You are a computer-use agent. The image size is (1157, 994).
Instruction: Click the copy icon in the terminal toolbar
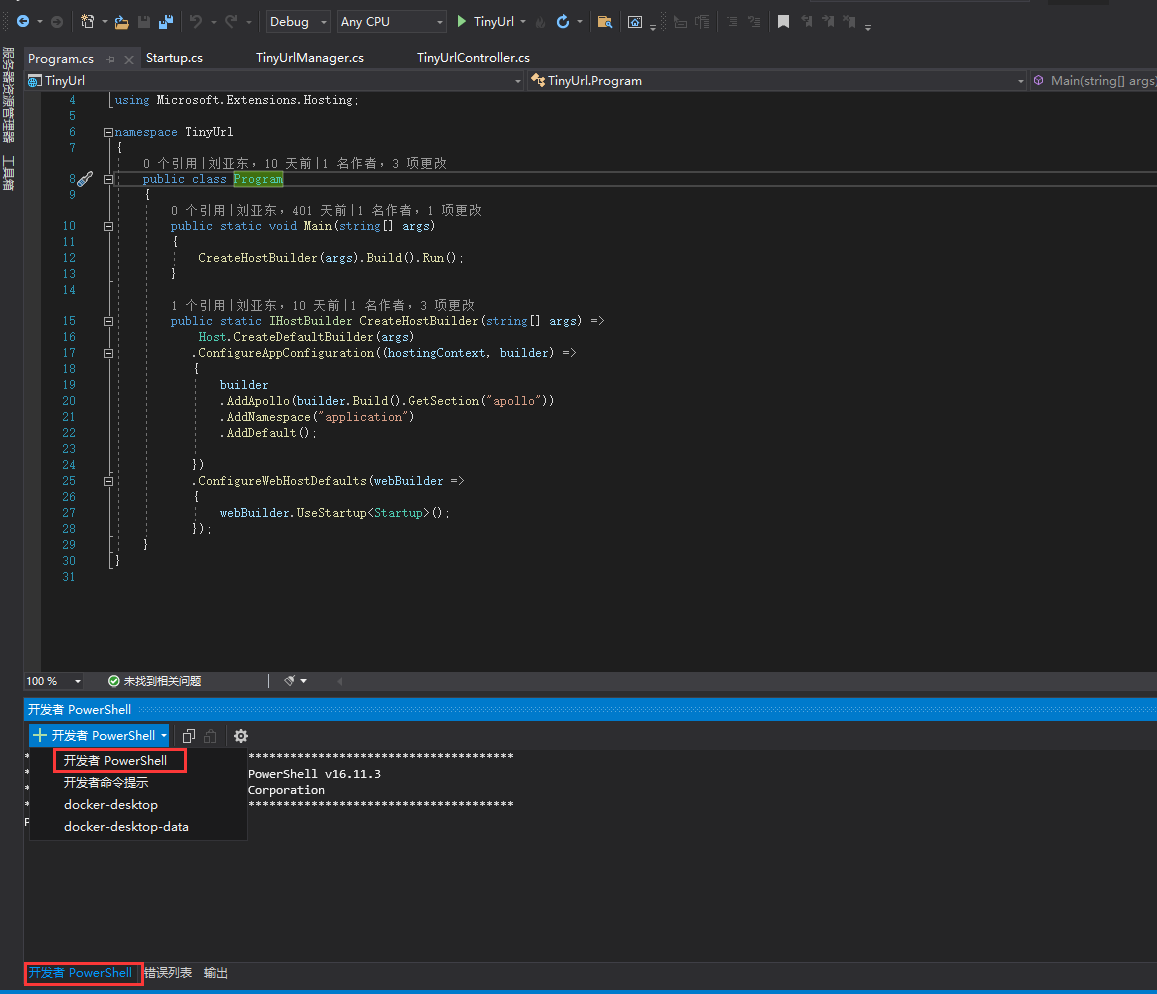pos(189,736)
